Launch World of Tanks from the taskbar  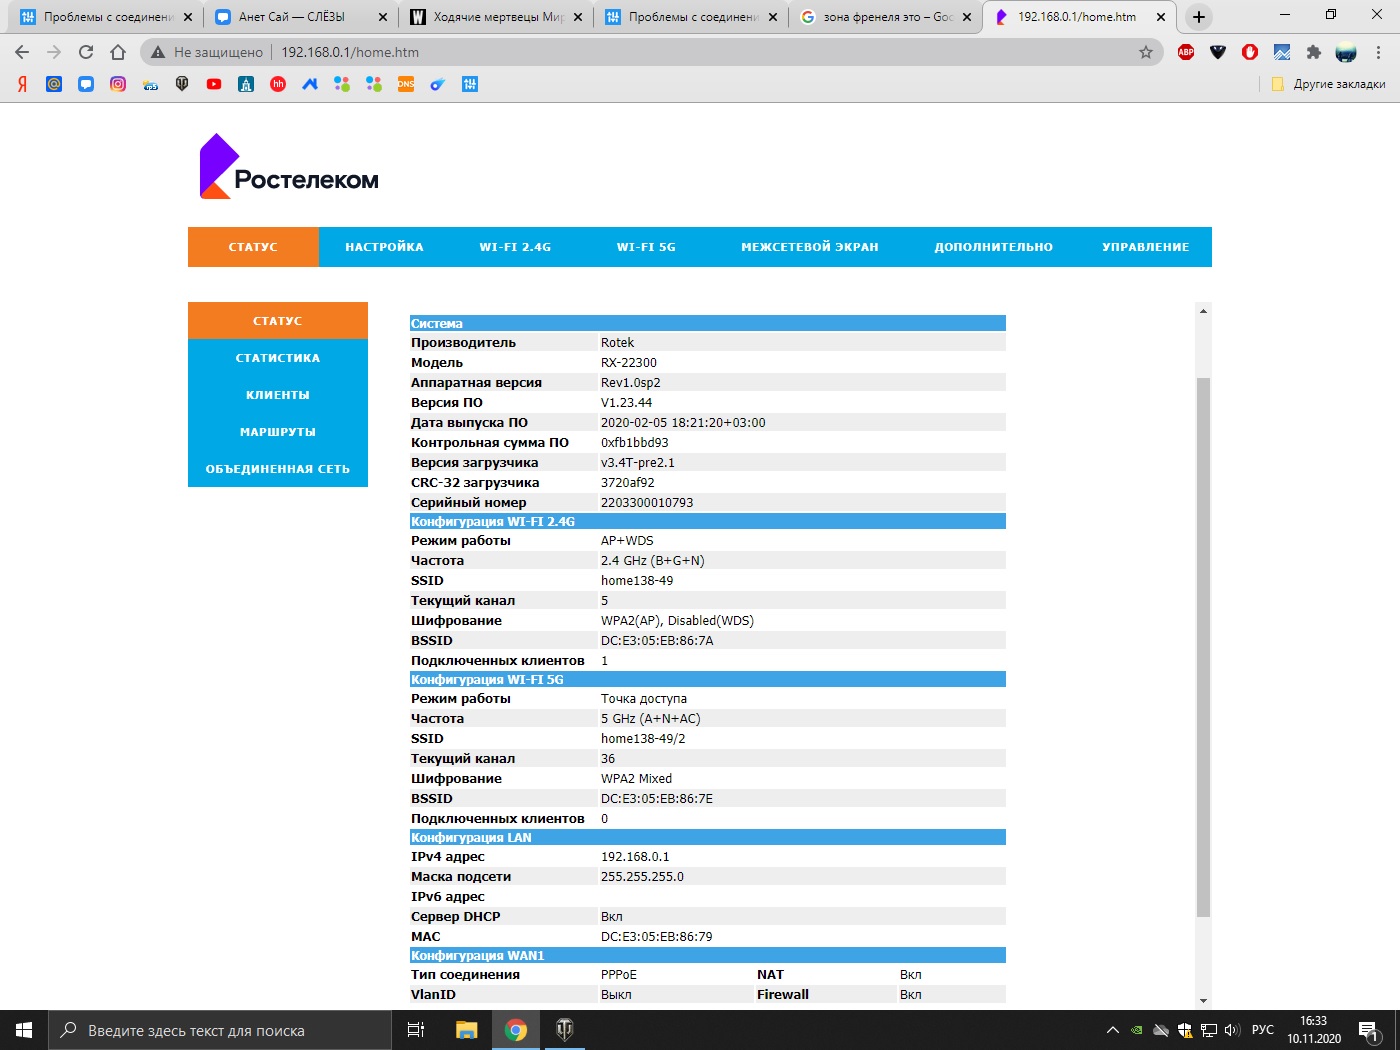point(564,1030)
